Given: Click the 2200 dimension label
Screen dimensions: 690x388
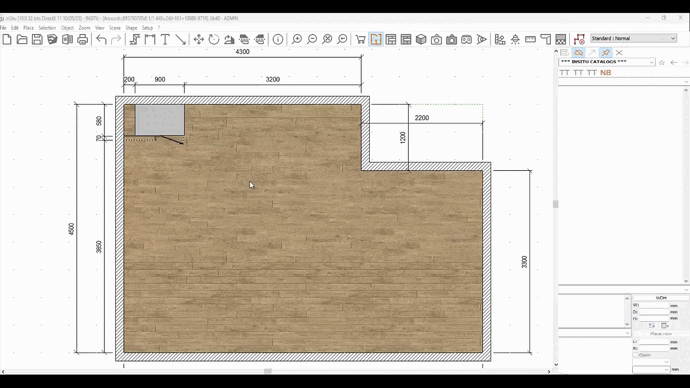Looking at the screenshot, I should tap(422, 118).
